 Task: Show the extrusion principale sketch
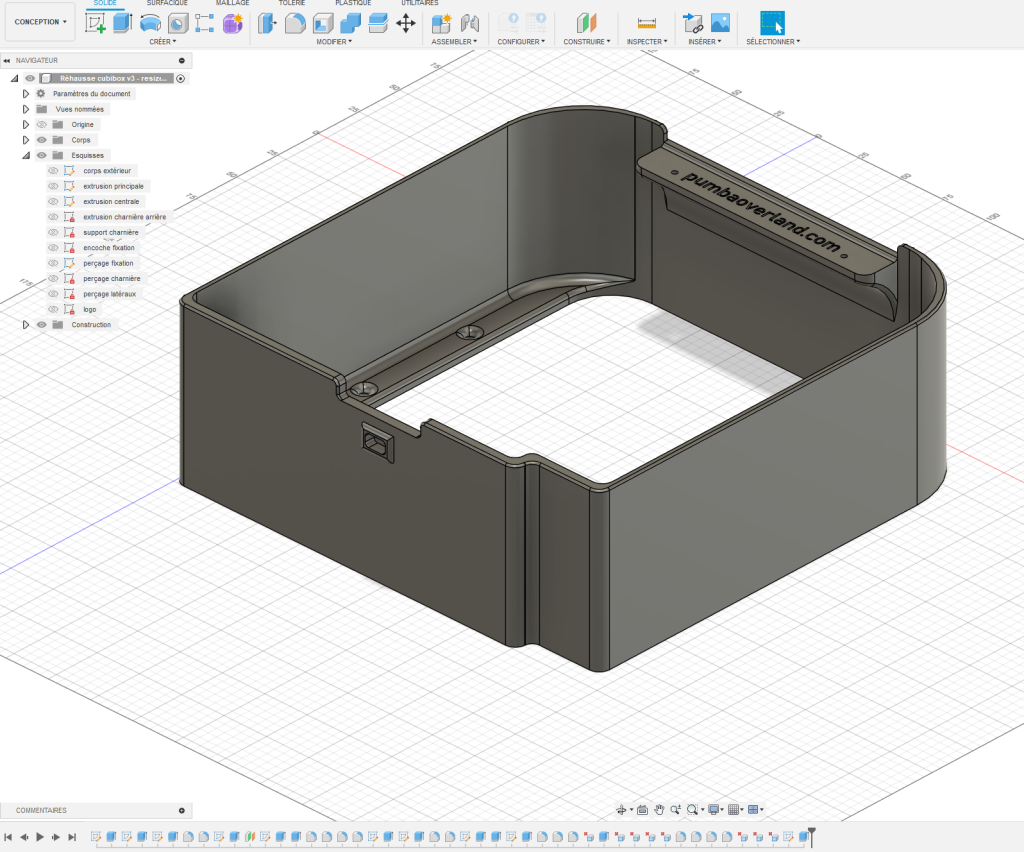tap(54, 186)
